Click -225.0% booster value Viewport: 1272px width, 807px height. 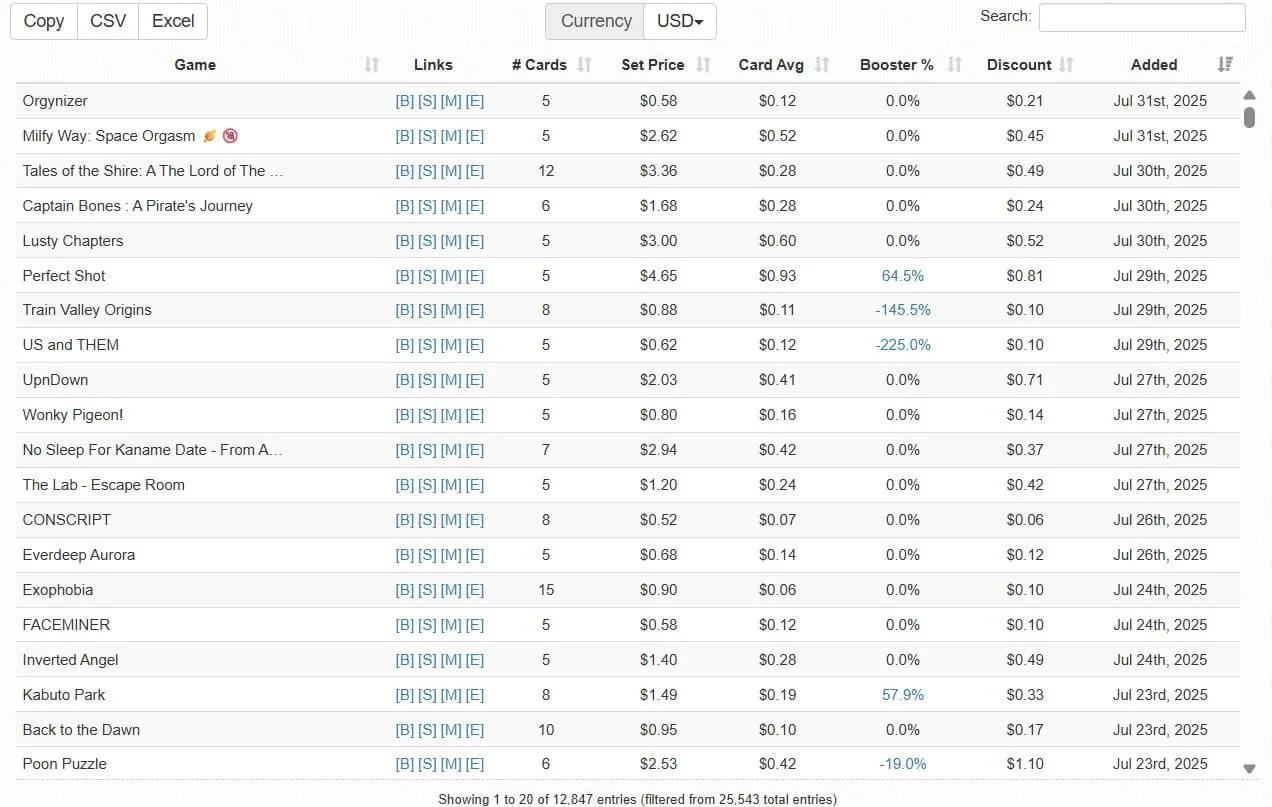tap(903, 345)
